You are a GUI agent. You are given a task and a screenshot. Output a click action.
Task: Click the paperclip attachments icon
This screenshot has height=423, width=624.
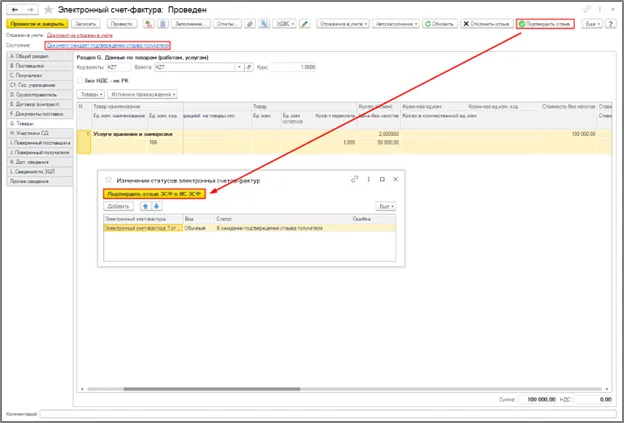point(250,24)
